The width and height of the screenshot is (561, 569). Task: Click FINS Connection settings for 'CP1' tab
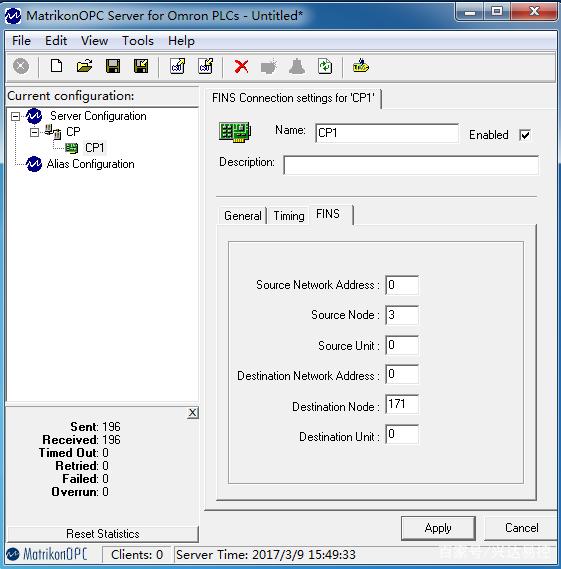tap(293, 98)
